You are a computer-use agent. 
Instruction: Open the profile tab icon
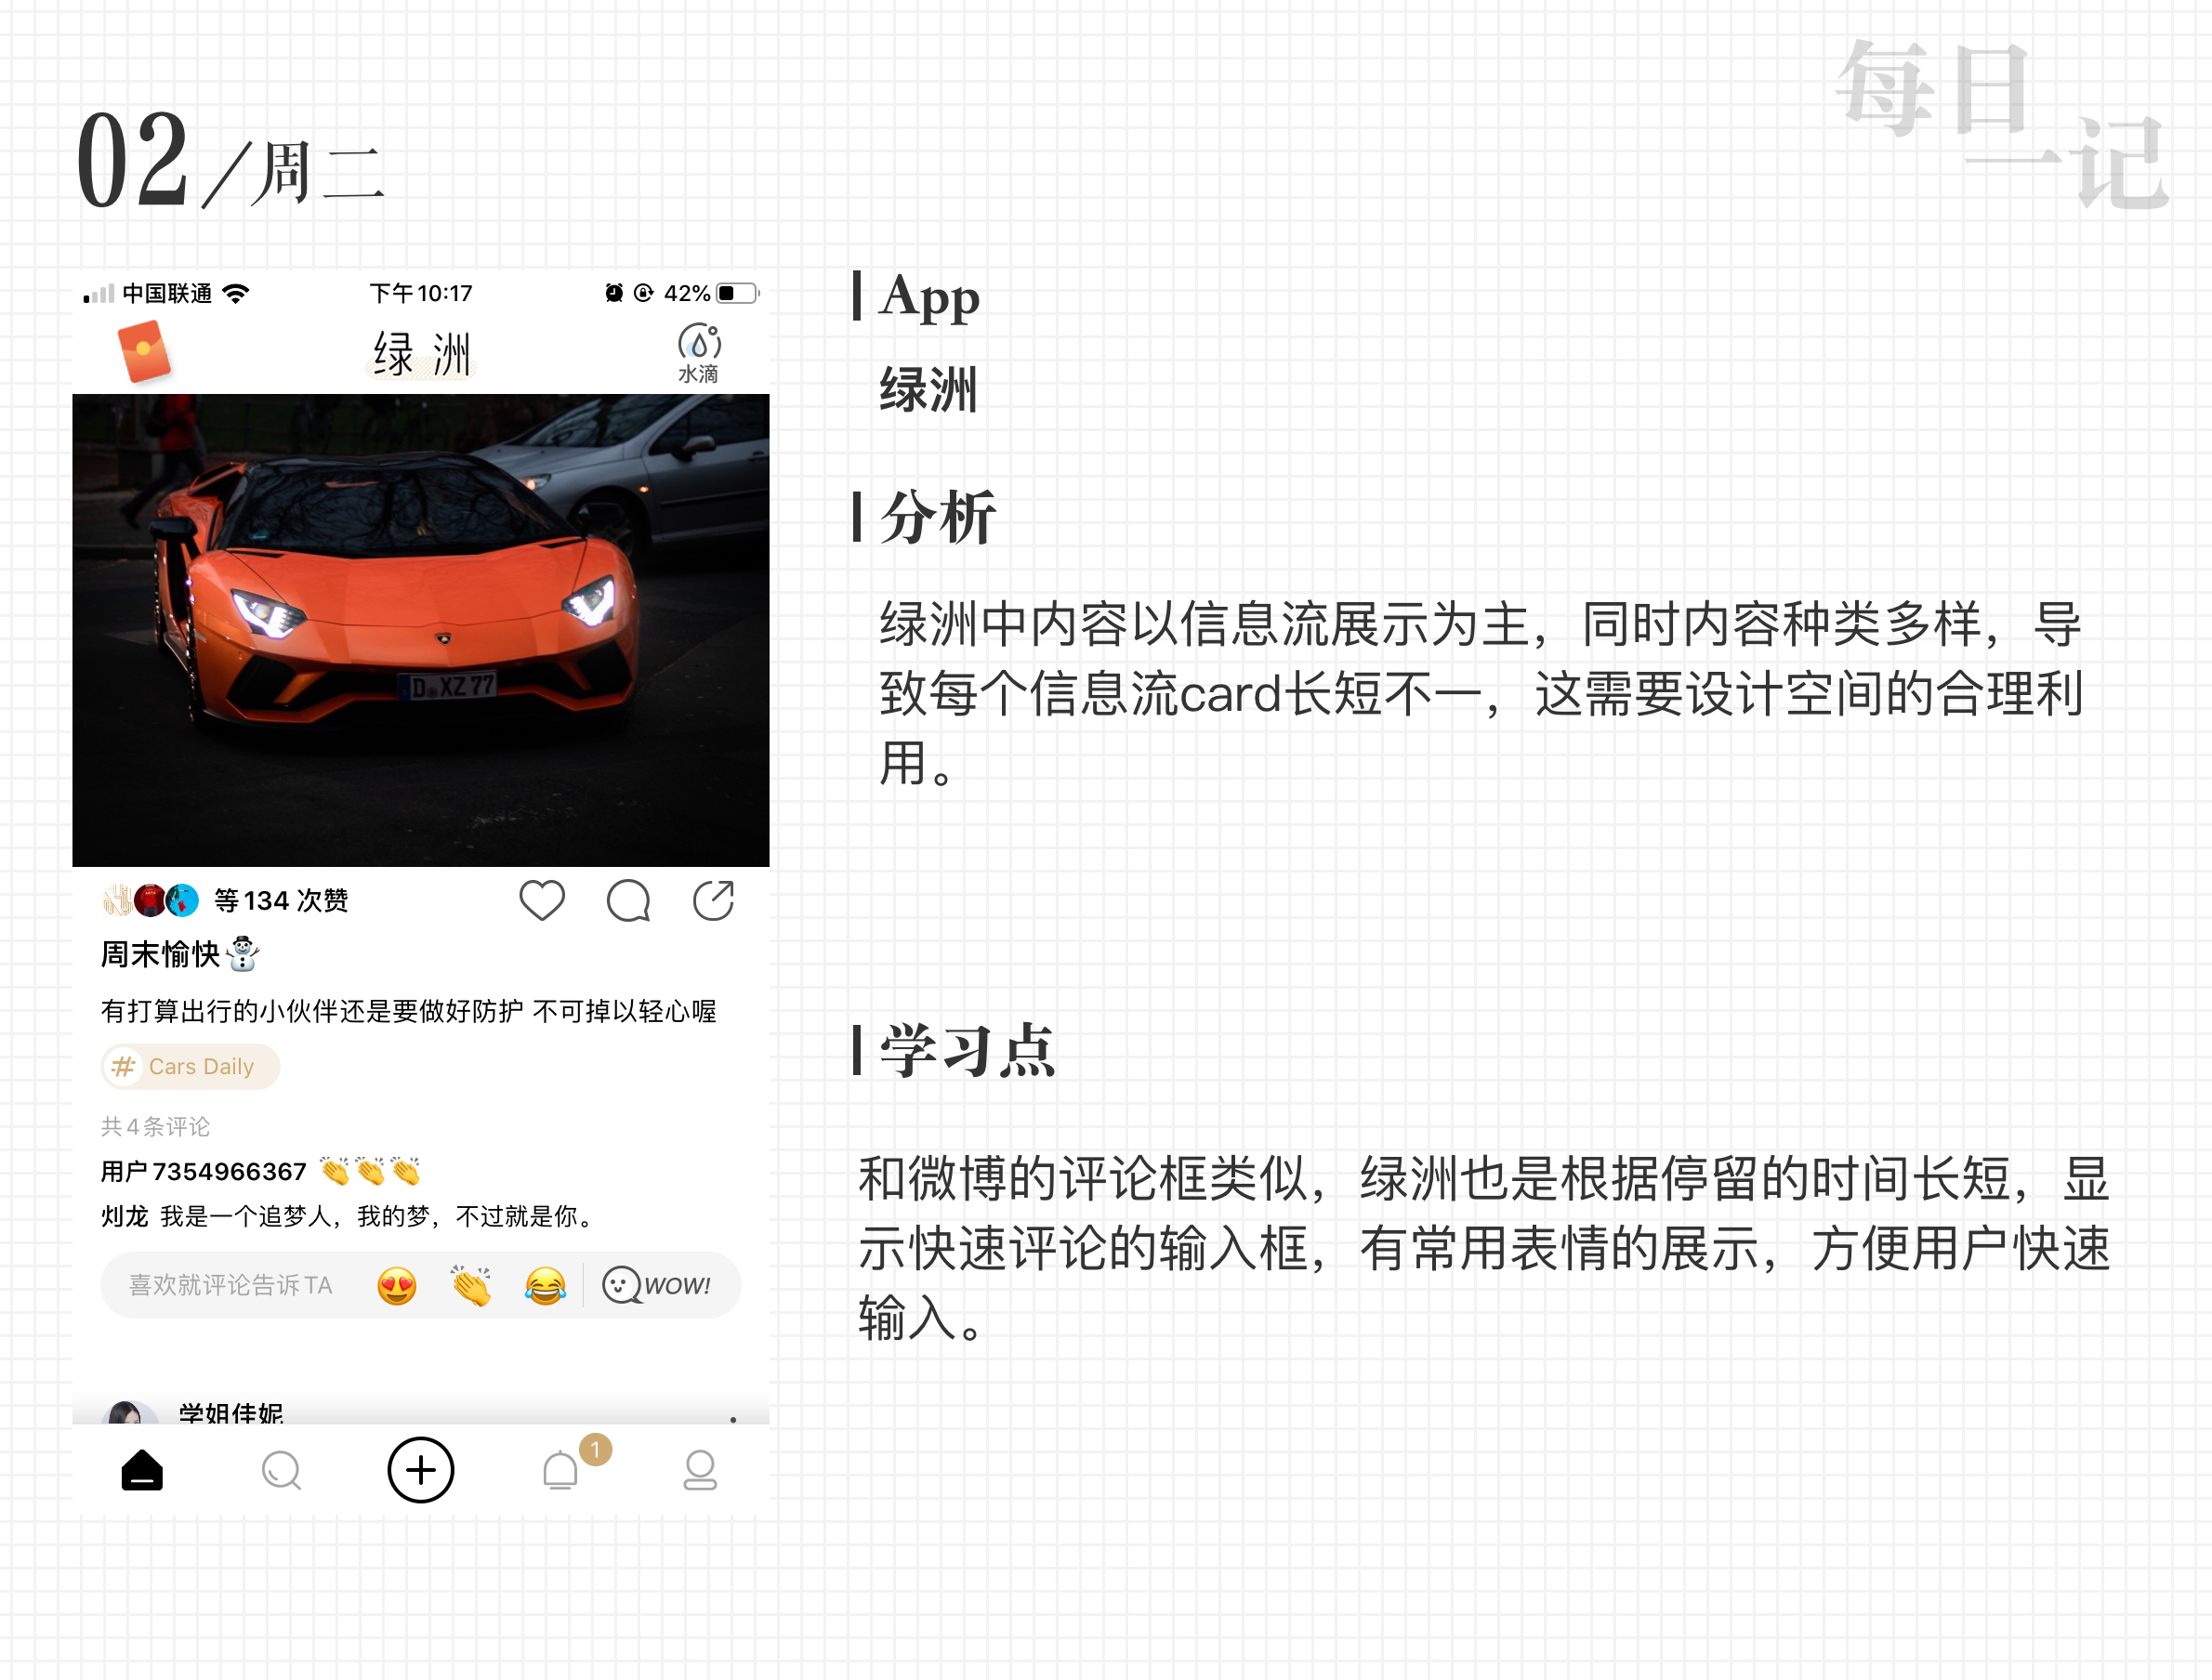[700, 1470]
